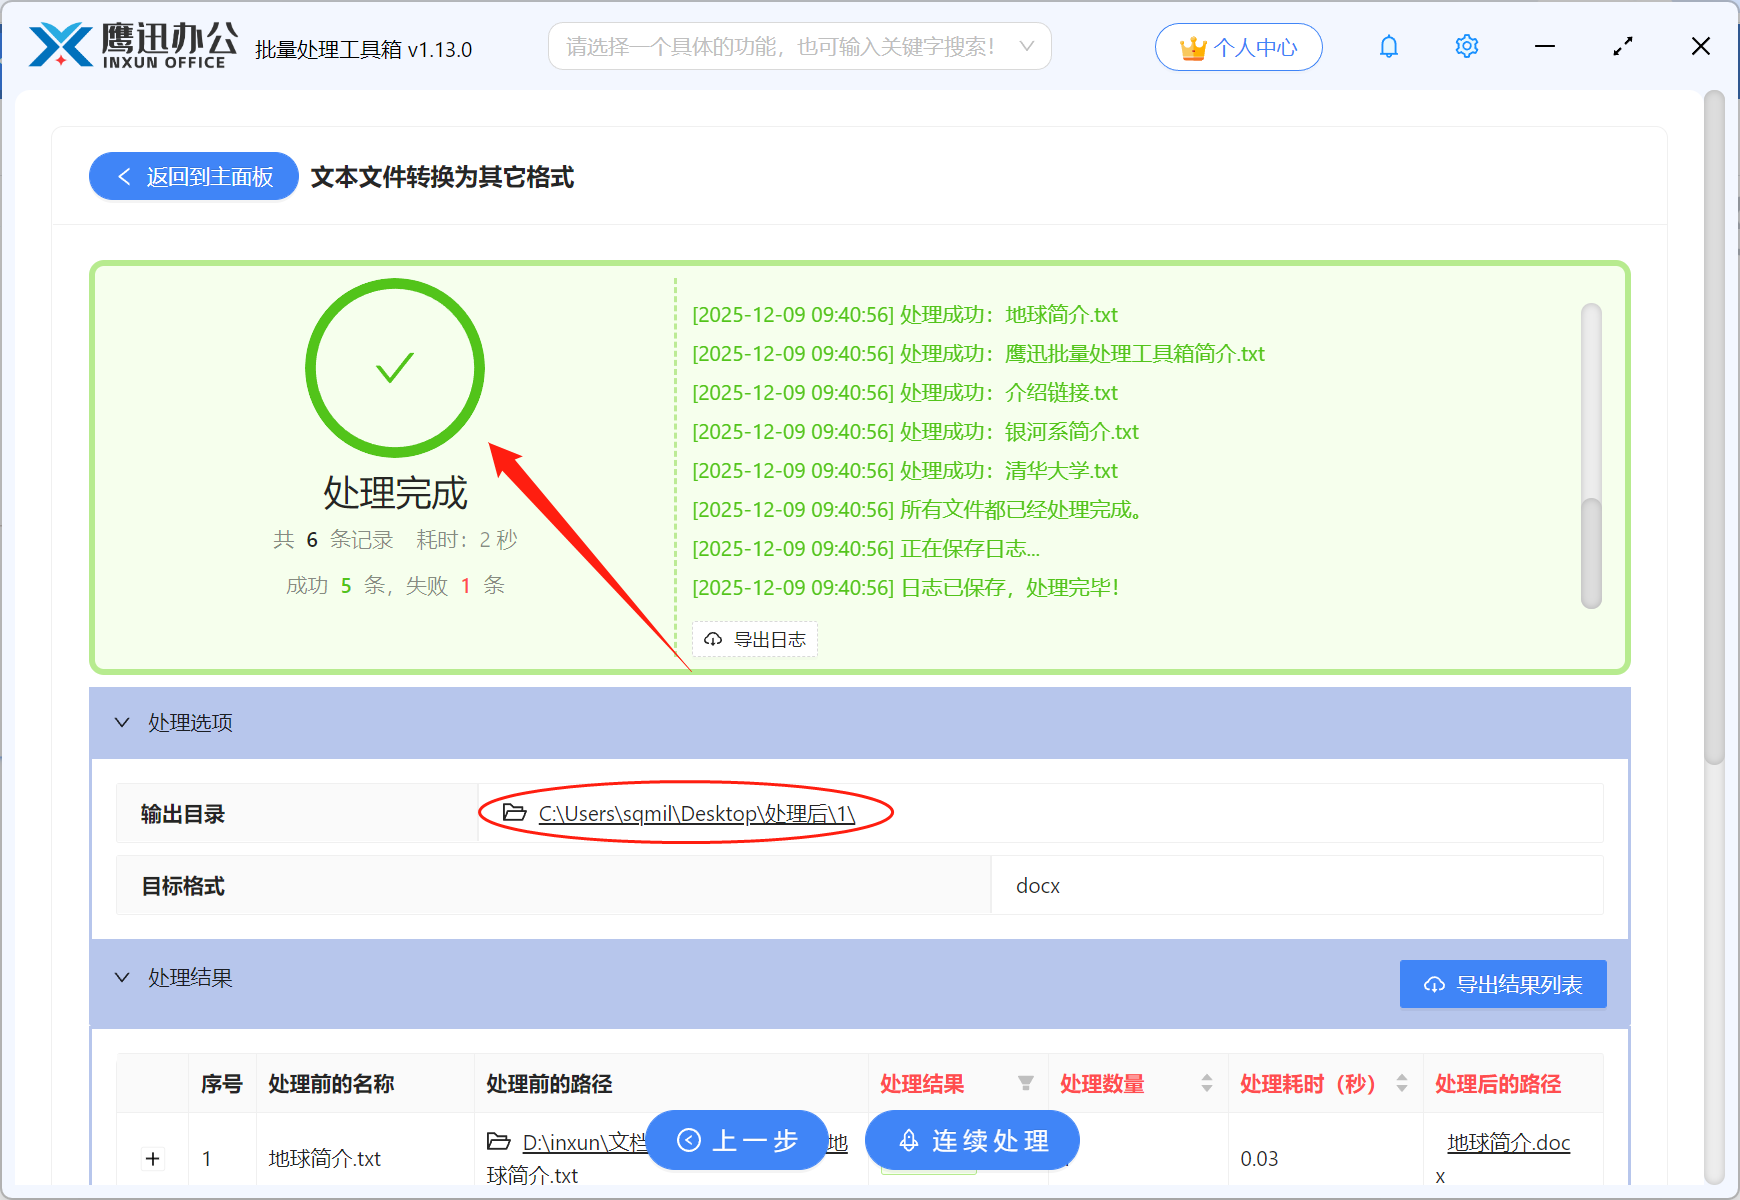
Task: Expand row 1 with the plus button
Action: (x=152, y=1158)
